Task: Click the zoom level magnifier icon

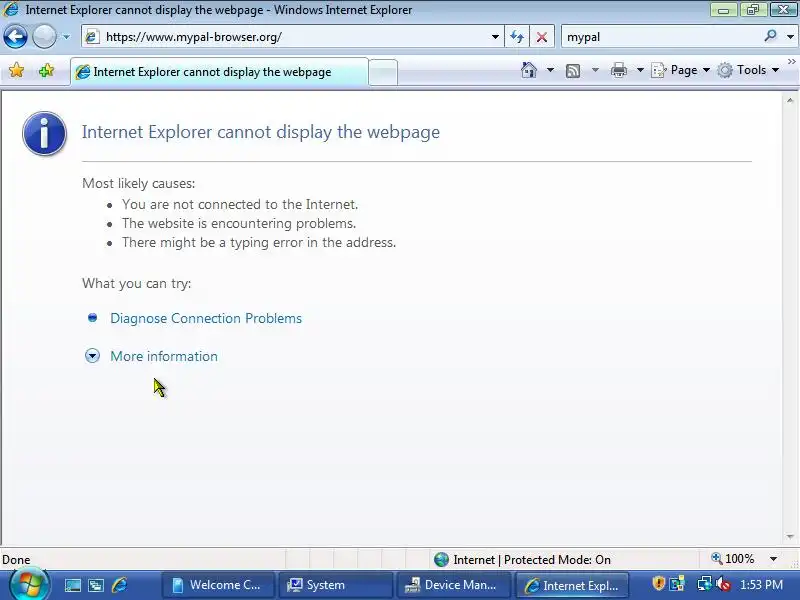Action: [716, 559]
